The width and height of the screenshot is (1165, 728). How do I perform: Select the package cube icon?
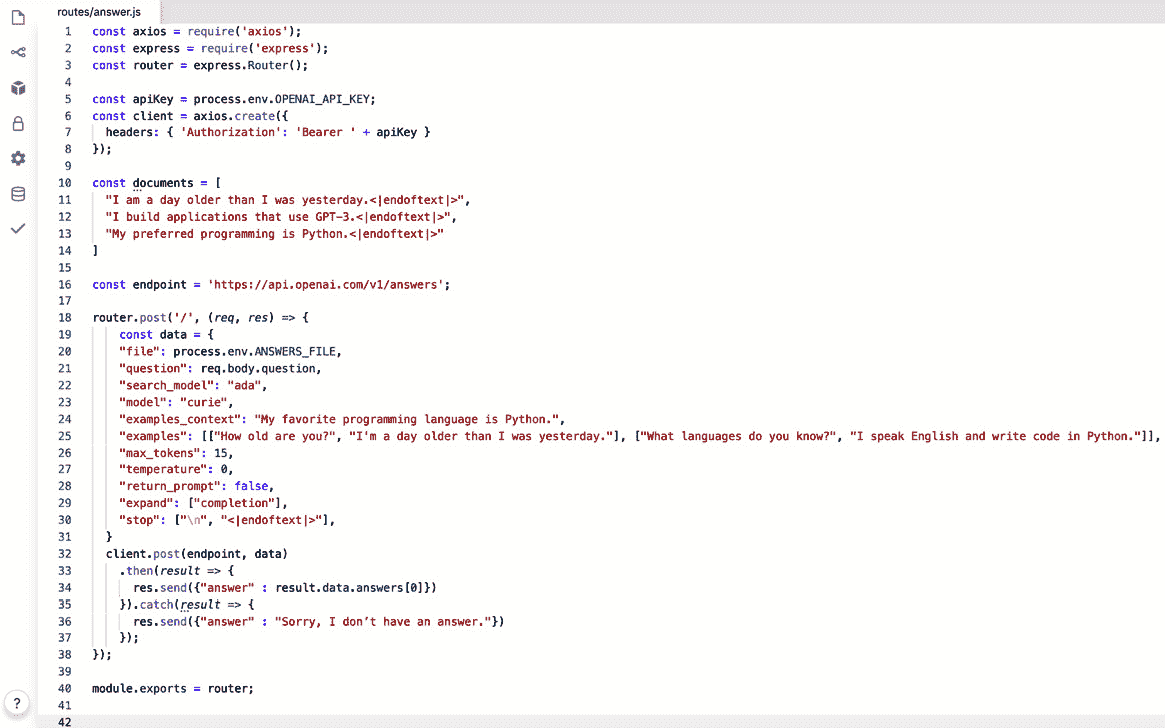click(15, 88)
